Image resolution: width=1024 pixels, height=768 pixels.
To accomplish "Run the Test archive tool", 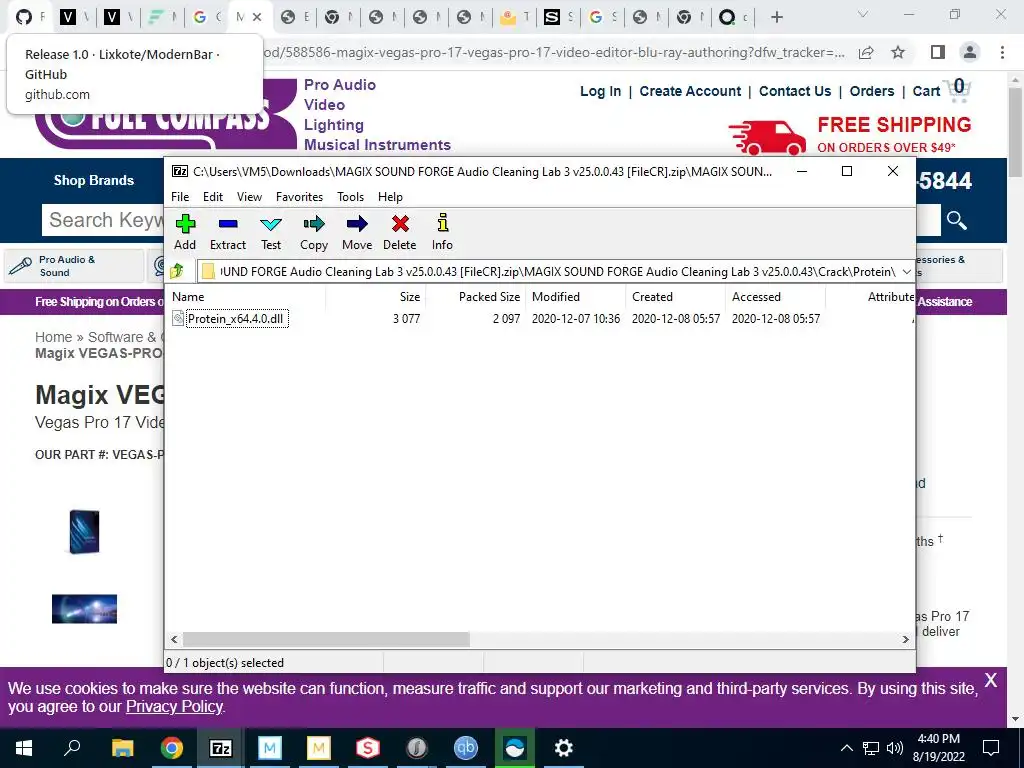I will coord(271,232).
